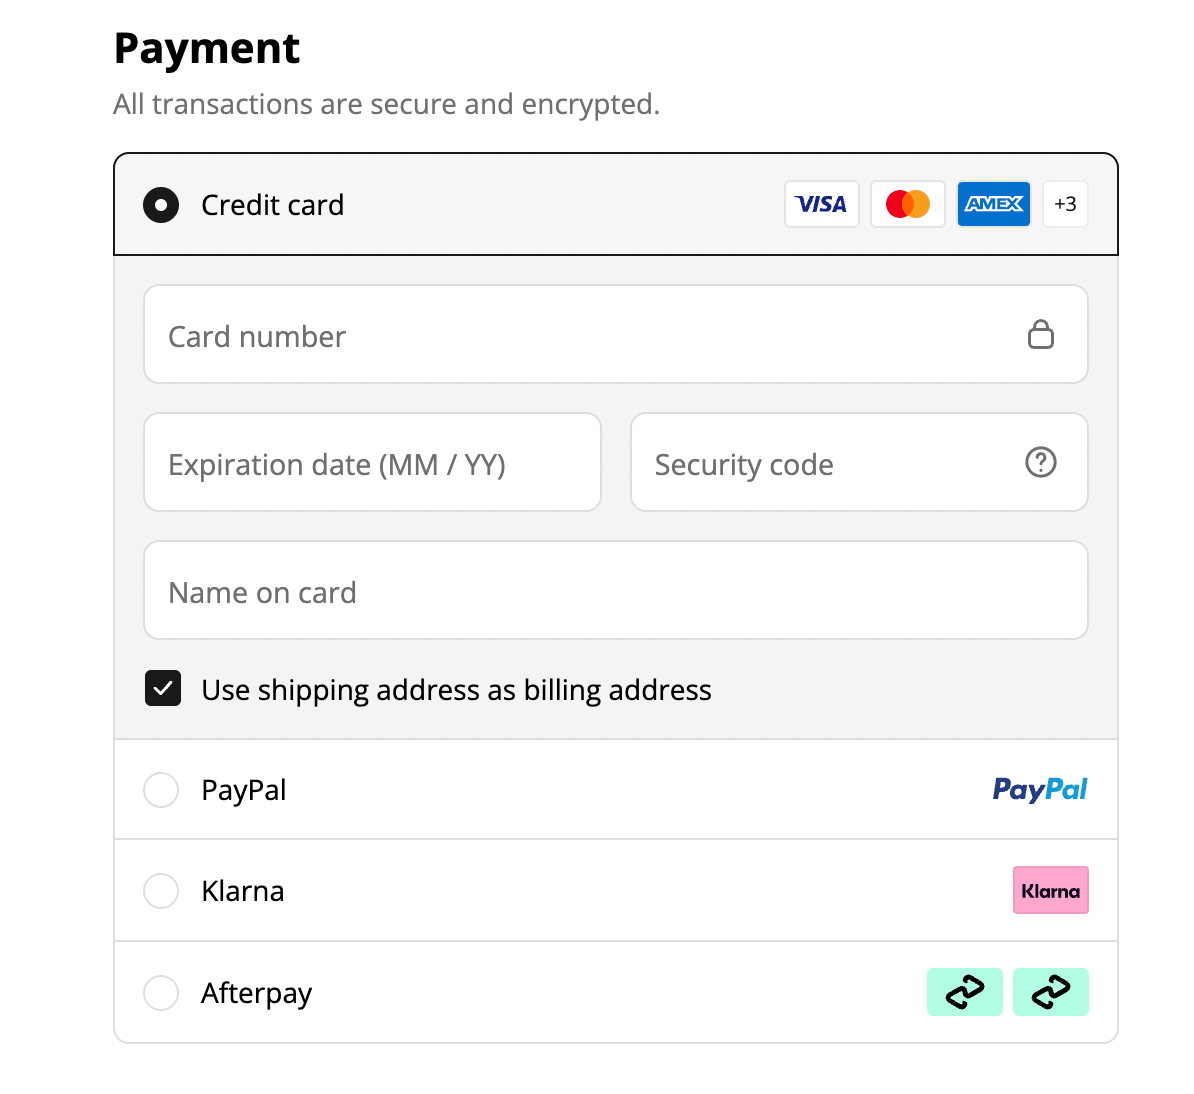
Task: Click the lock icon in Card number
Action: pos(1041,334)
